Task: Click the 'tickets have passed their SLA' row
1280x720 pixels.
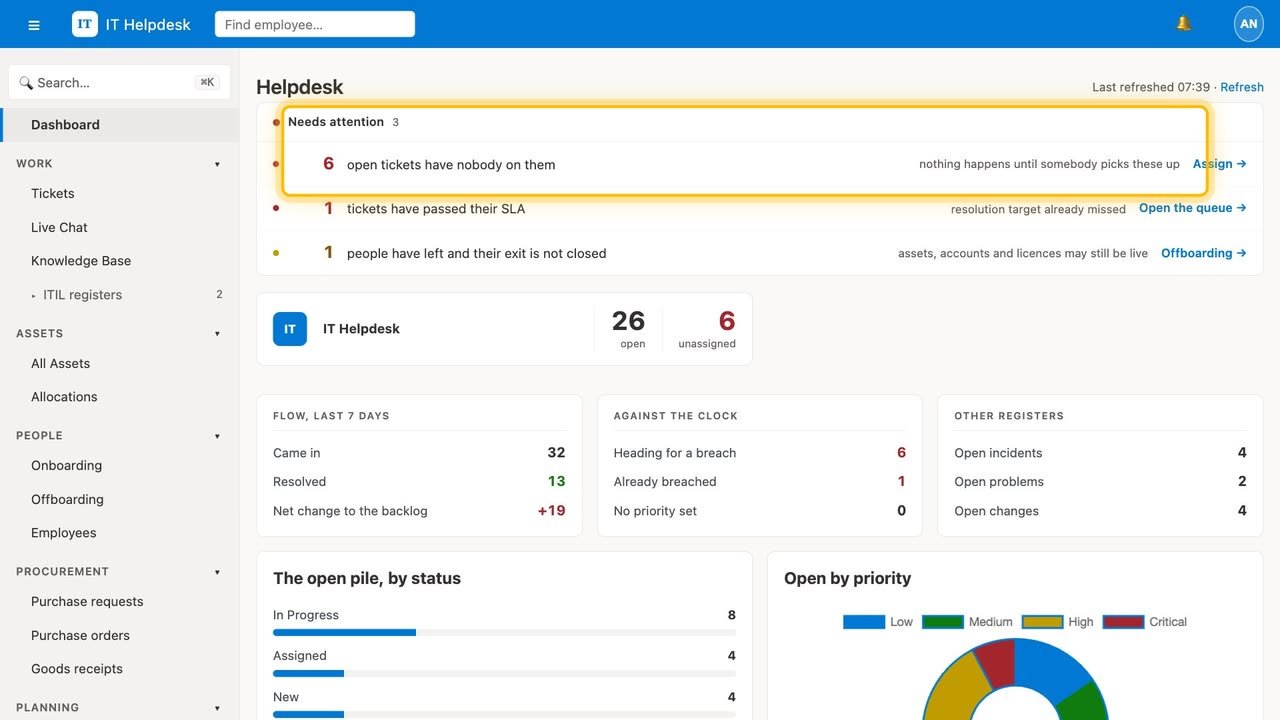Action: pyautogui.click(x=760, y=208)
